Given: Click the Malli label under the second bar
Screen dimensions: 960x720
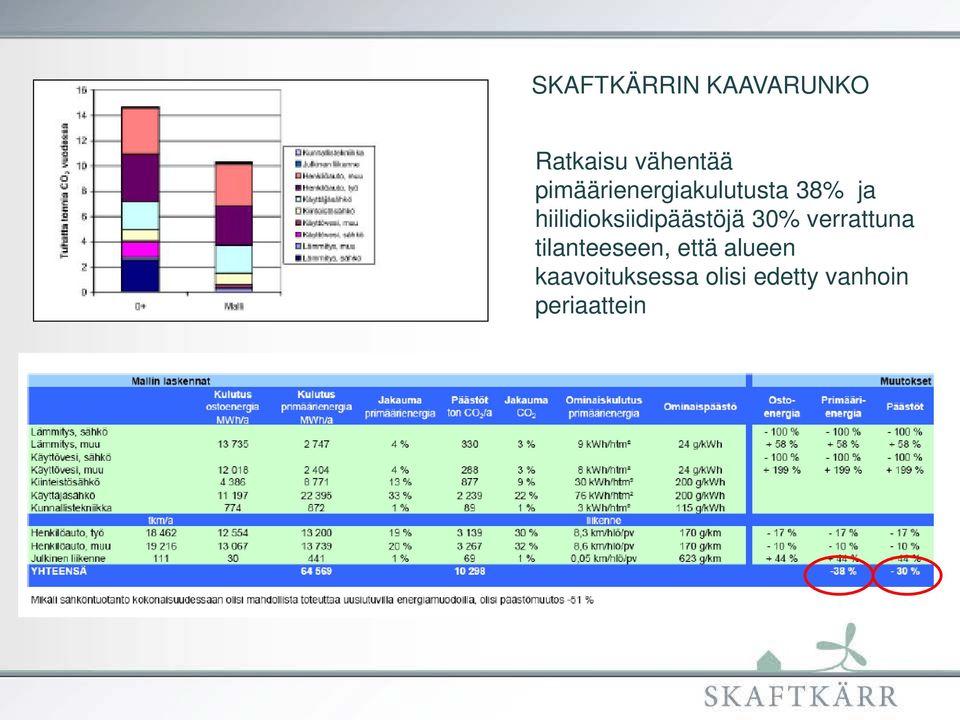Looking at the screenshot, I should click(234, 306).
